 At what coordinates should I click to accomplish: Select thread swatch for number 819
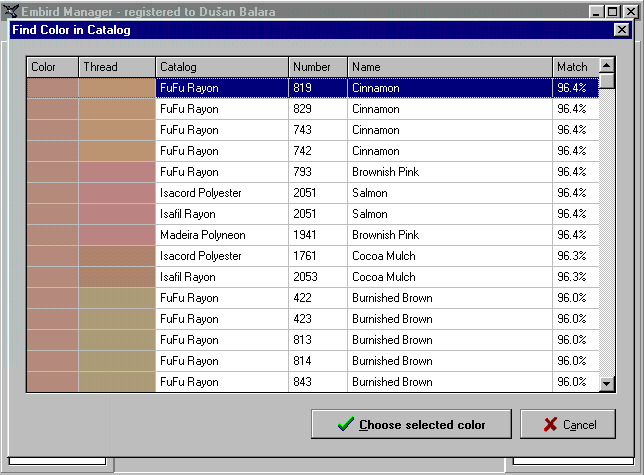[x=117, y=88]
